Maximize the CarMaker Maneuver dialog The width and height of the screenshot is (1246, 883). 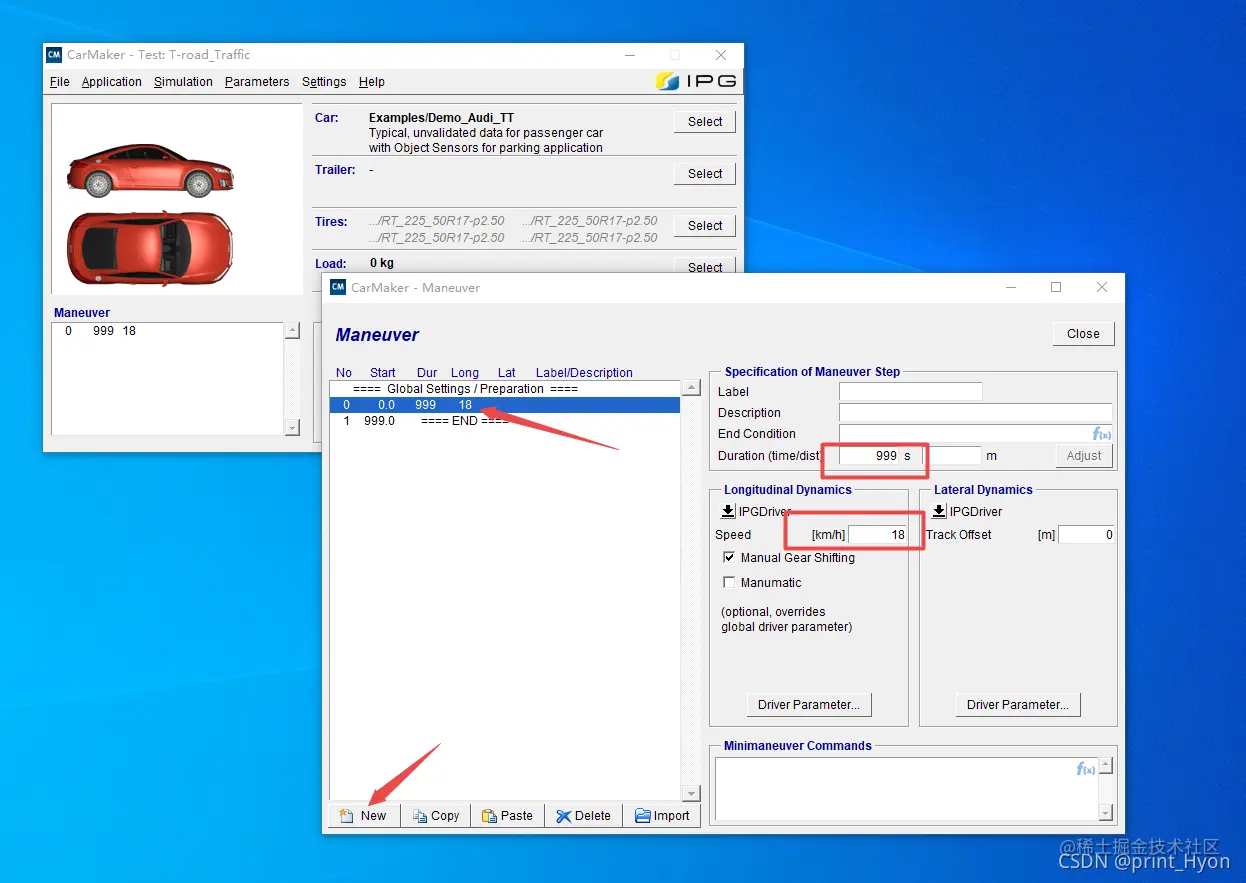tap(1056, 287)
